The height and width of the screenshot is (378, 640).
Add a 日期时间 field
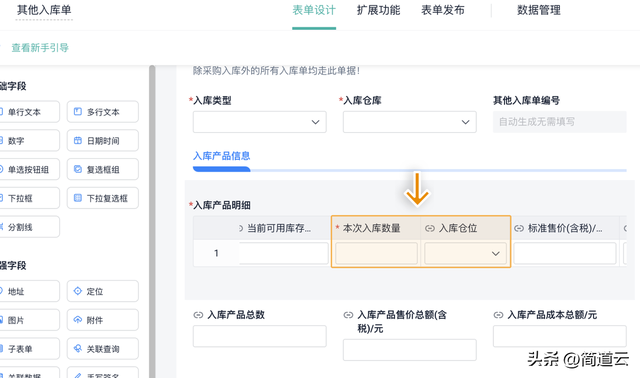[103, 140]
